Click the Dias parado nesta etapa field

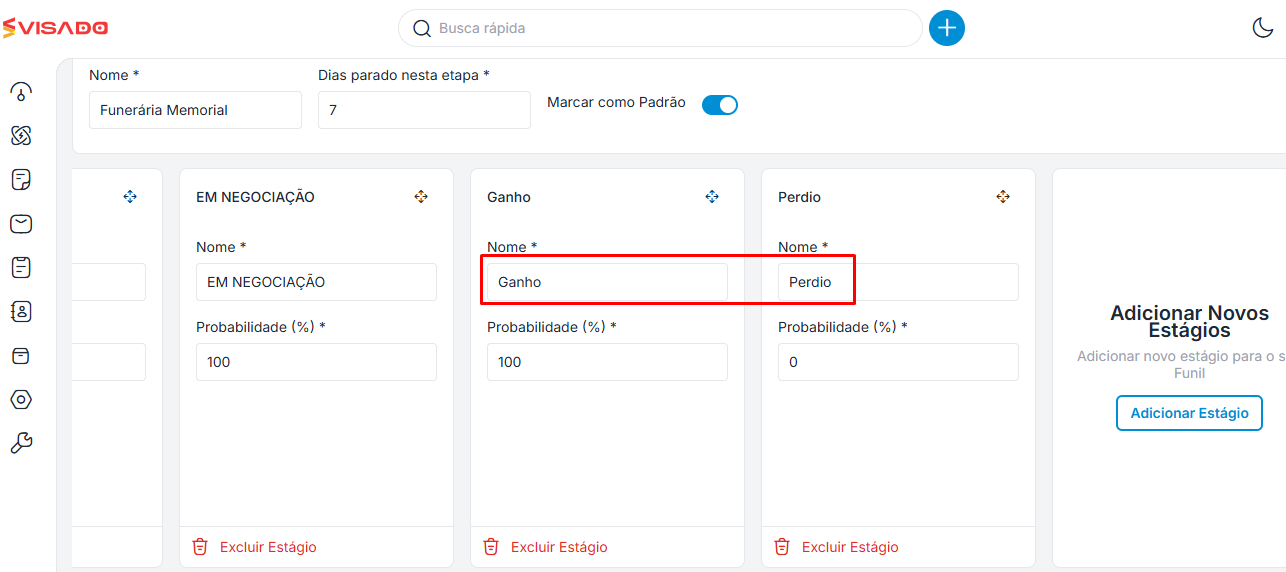[x=424, y=110]
